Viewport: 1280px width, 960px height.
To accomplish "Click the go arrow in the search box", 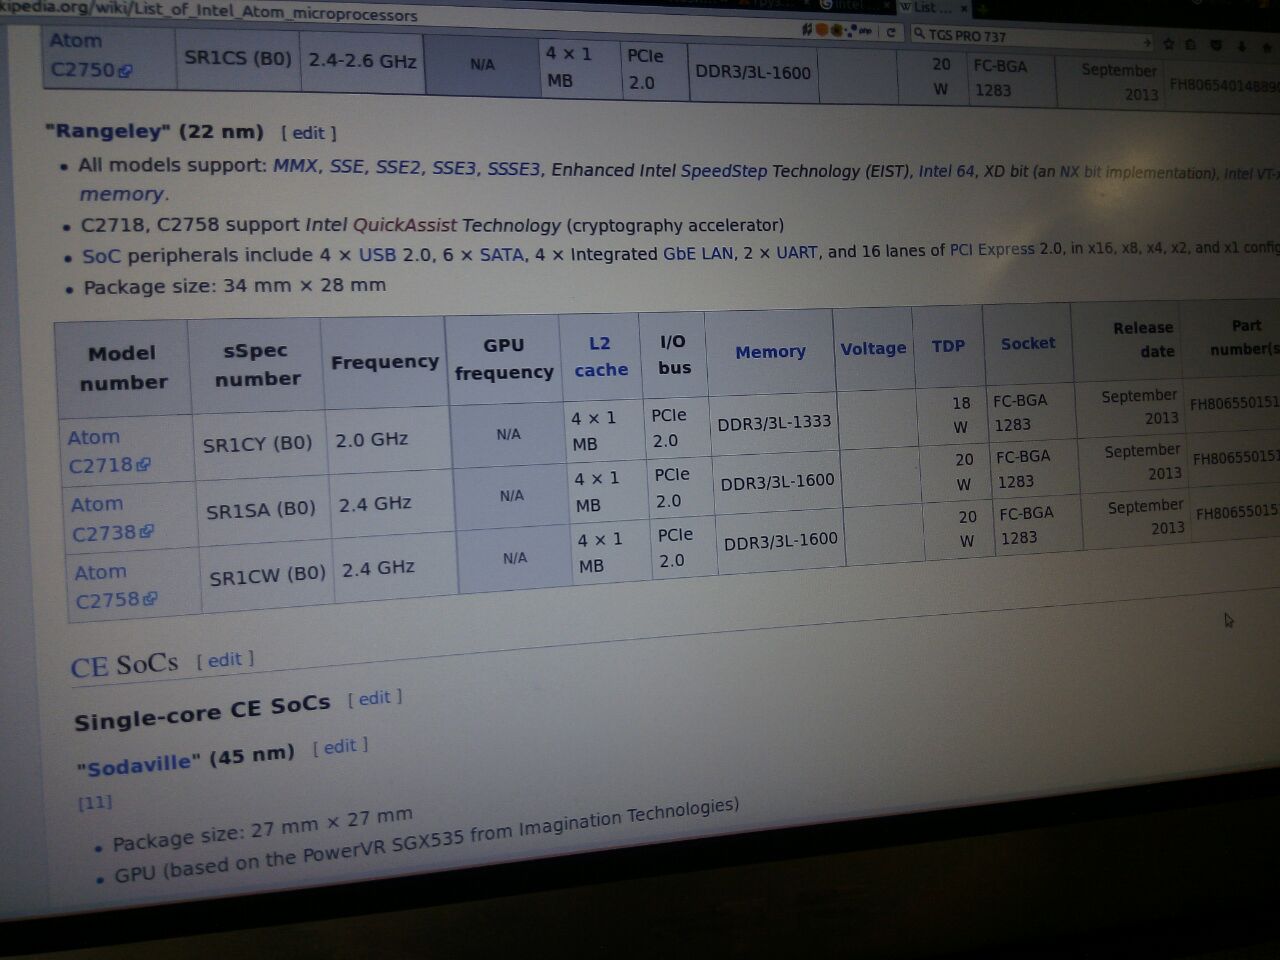I will pyautogui.click(x=1147, y=42).
